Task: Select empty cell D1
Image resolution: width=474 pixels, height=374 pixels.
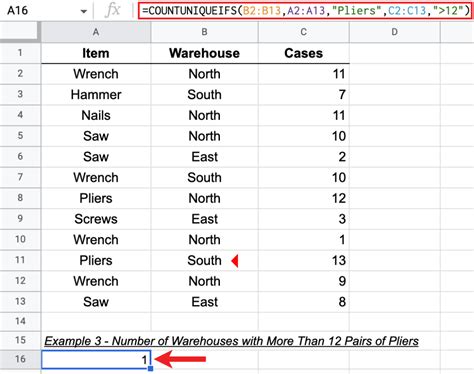Action: 395,53
